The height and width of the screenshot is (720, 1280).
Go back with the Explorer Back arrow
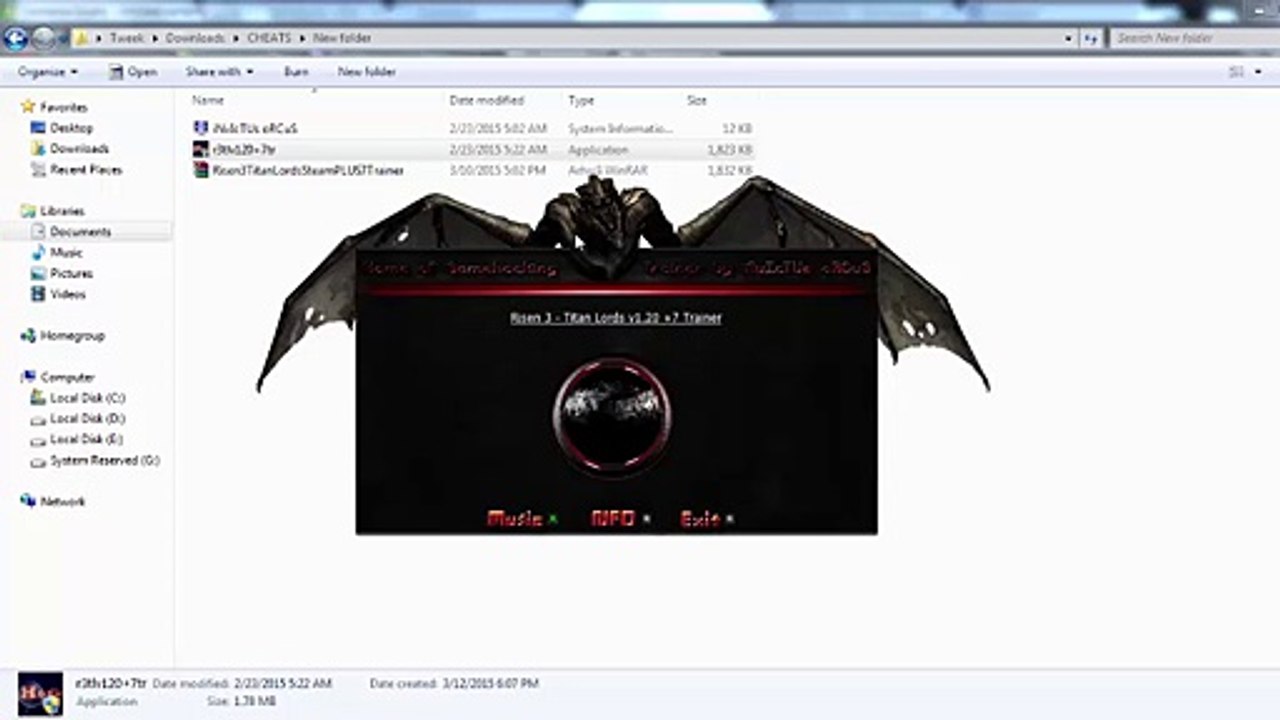click(16, 38)
